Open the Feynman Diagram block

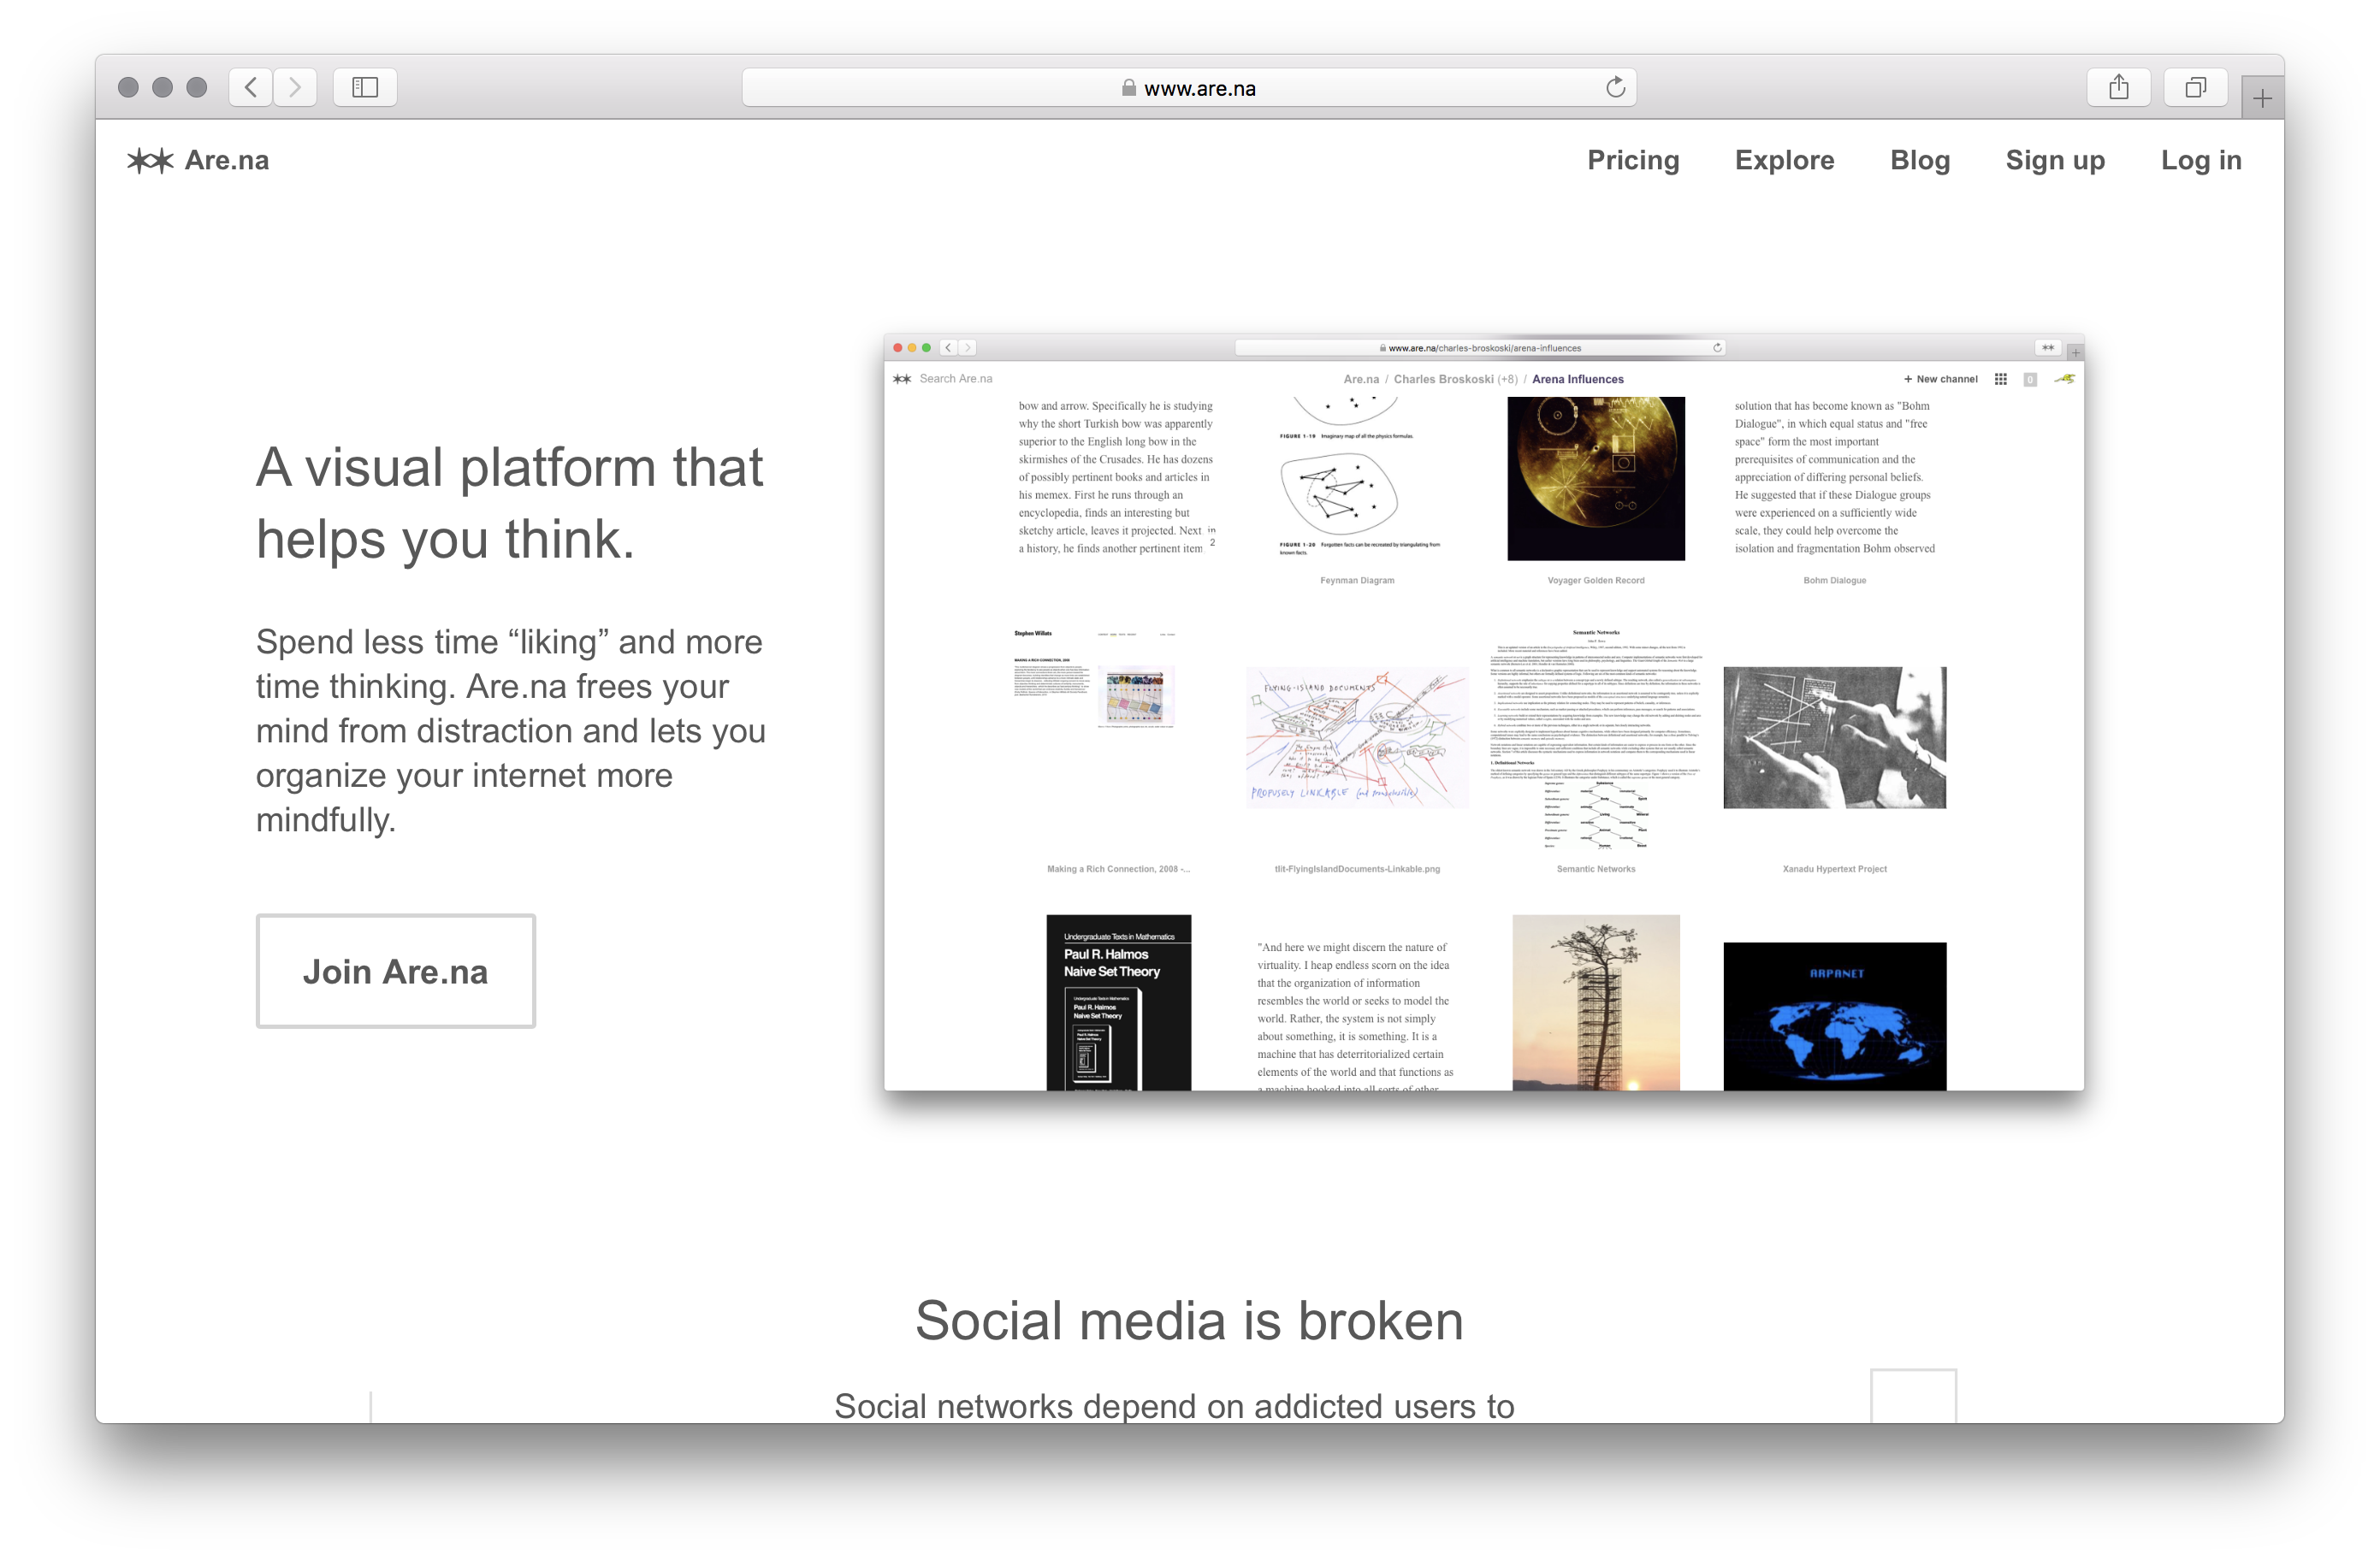coord(1357,478)
